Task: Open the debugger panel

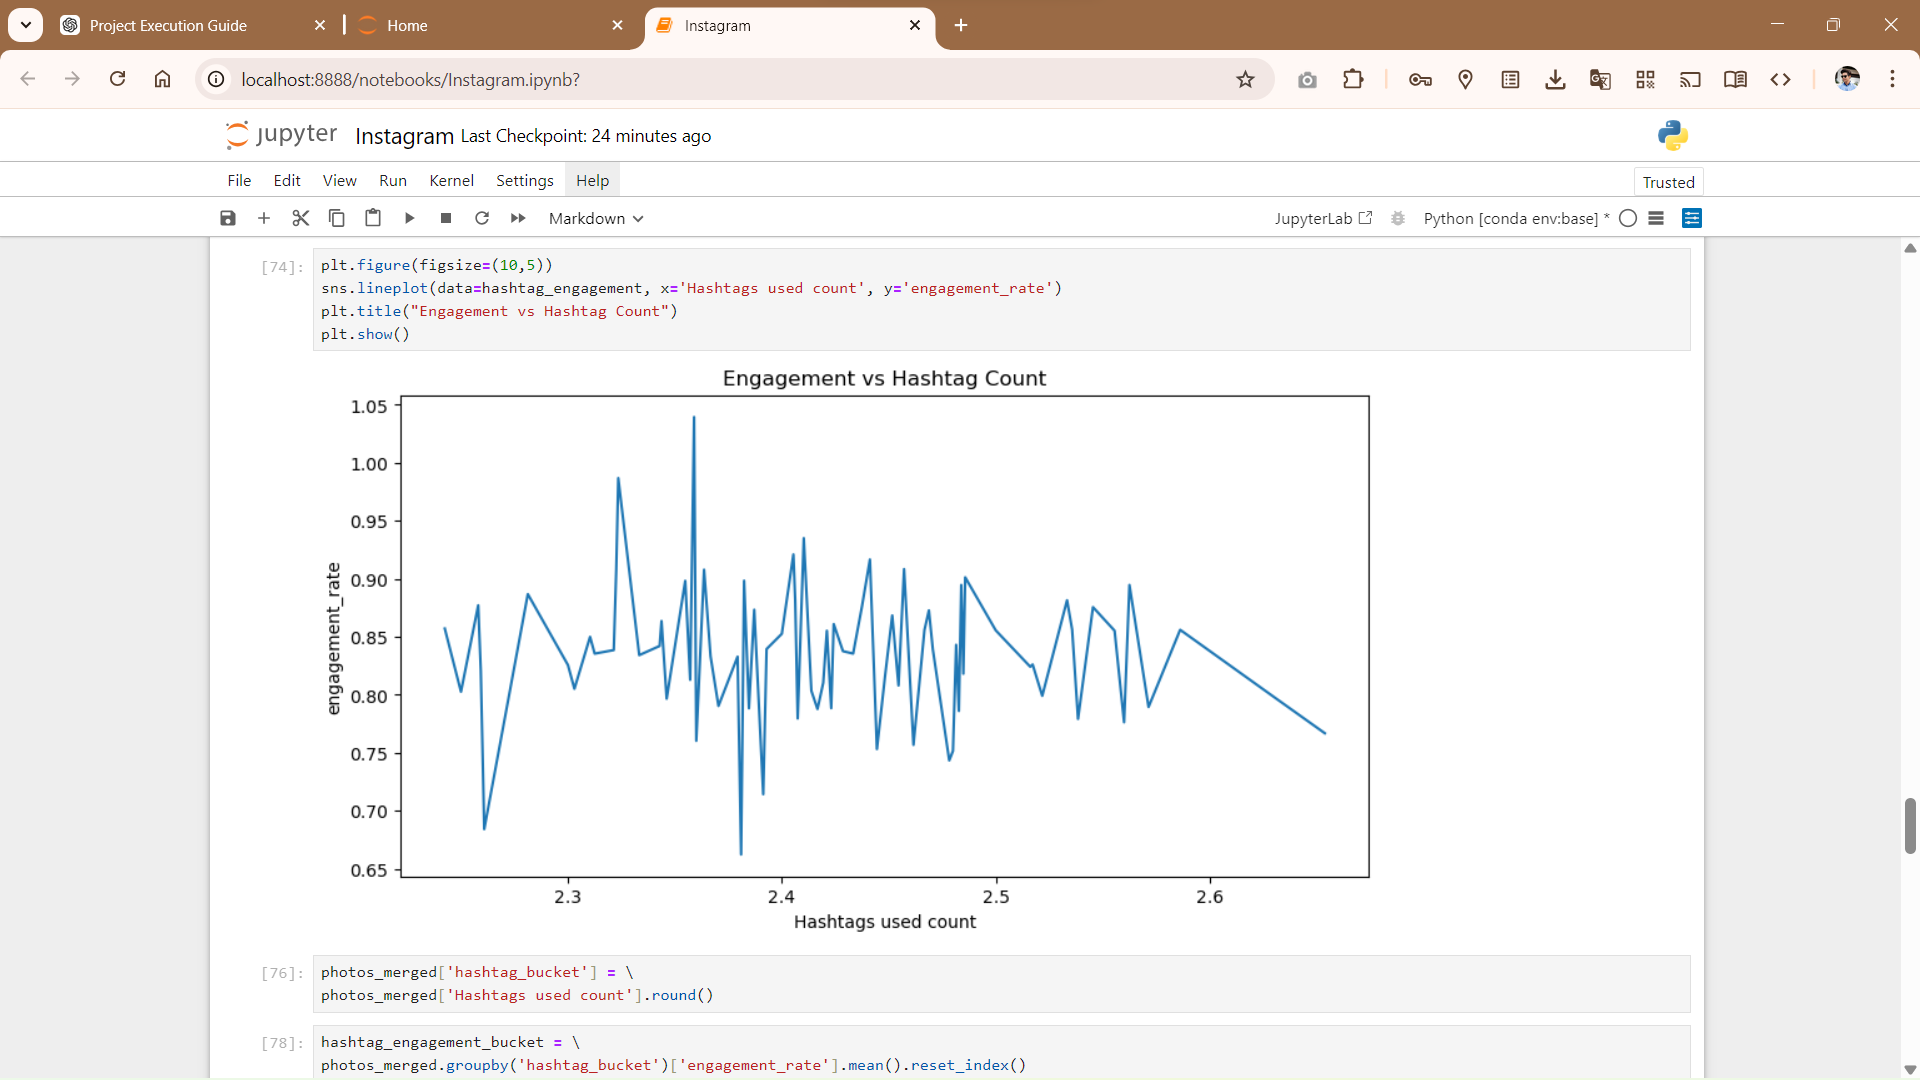Action: tap(1397, 218)
